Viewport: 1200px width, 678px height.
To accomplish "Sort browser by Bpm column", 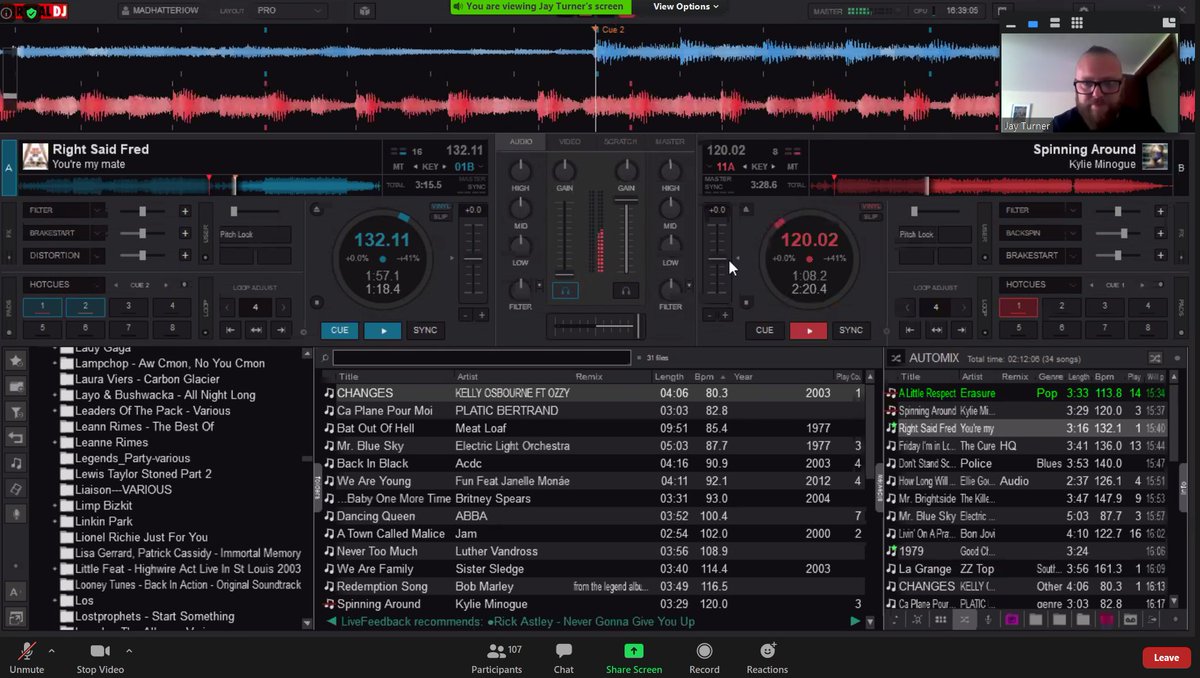I will 711,377.
